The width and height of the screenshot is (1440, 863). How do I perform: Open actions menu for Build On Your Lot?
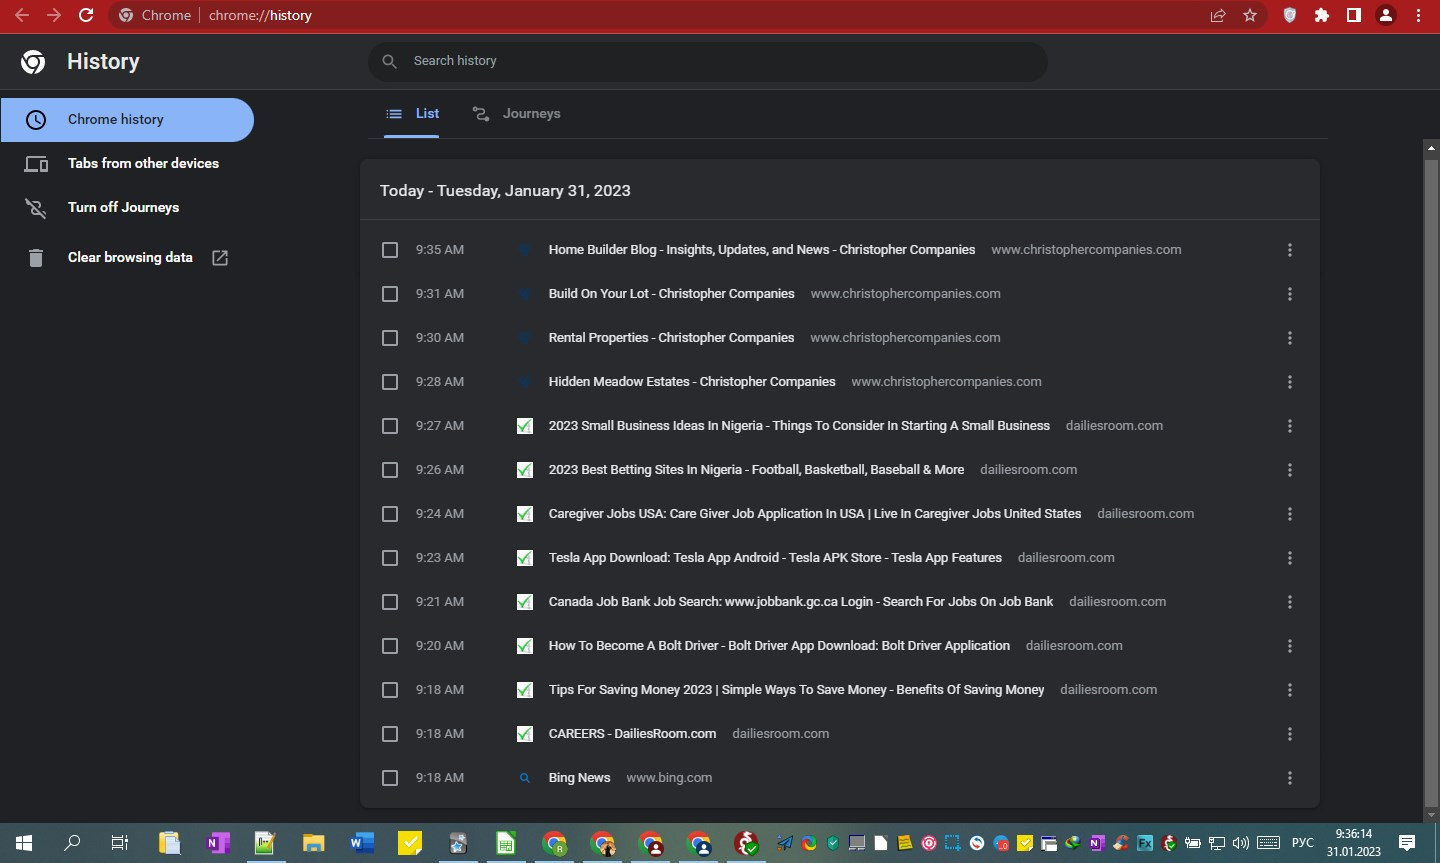click(1290, 294)
